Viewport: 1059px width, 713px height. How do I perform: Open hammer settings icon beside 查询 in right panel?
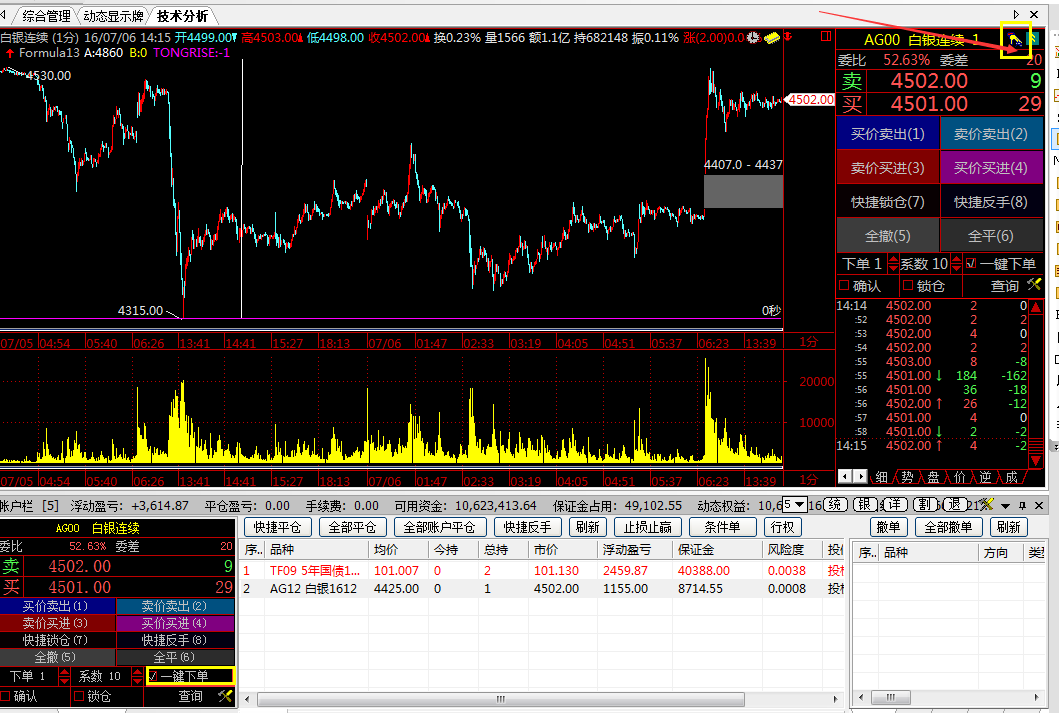(x=1034, y=286)
